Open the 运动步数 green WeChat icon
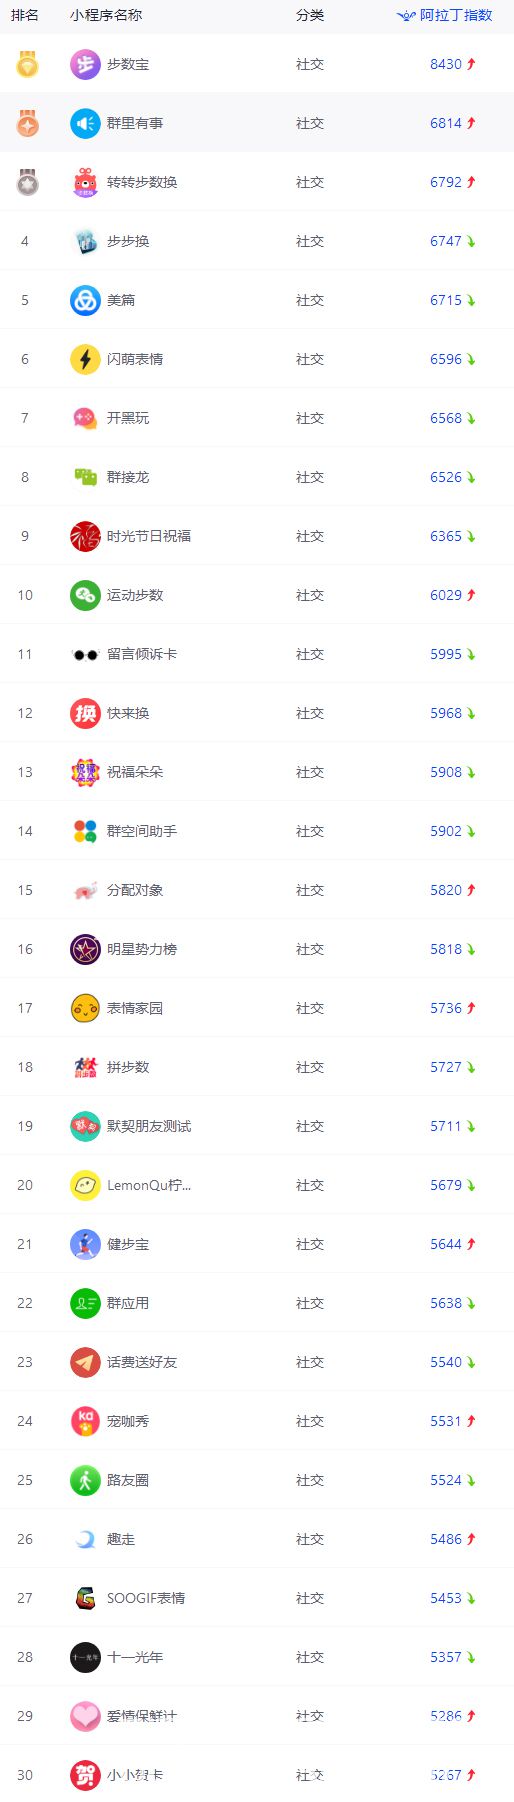 tap(85, 595)
